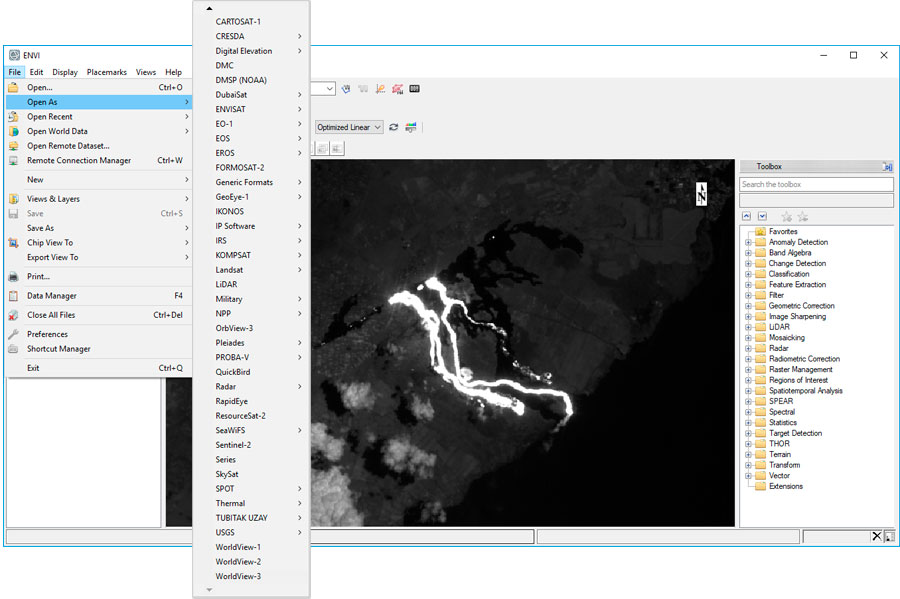Click the Search the toolbox field
900x599 pixels.
click(816, 185)
